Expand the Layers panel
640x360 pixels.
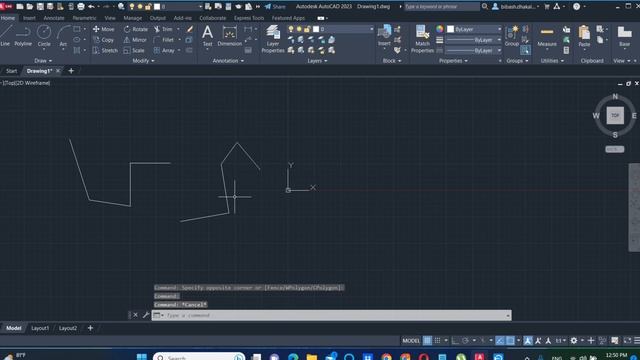point(317,61)
